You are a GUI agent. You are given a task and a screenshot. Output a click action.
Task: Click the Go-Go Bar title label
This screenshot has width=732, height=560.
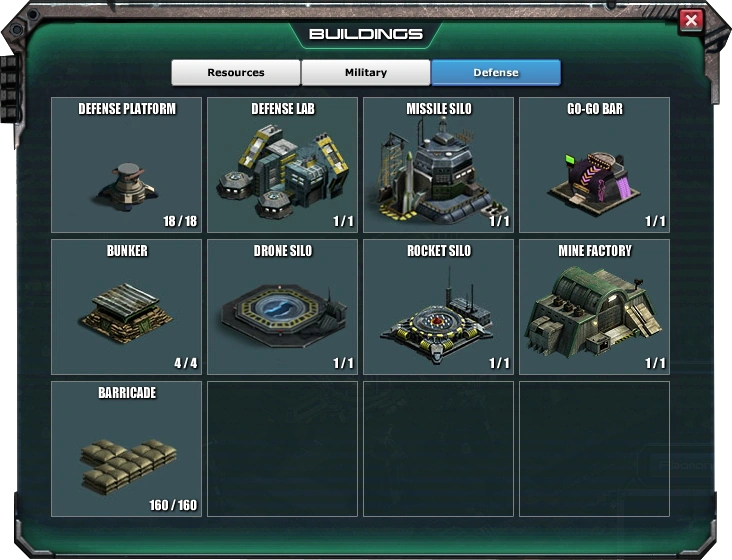[595, 109]
